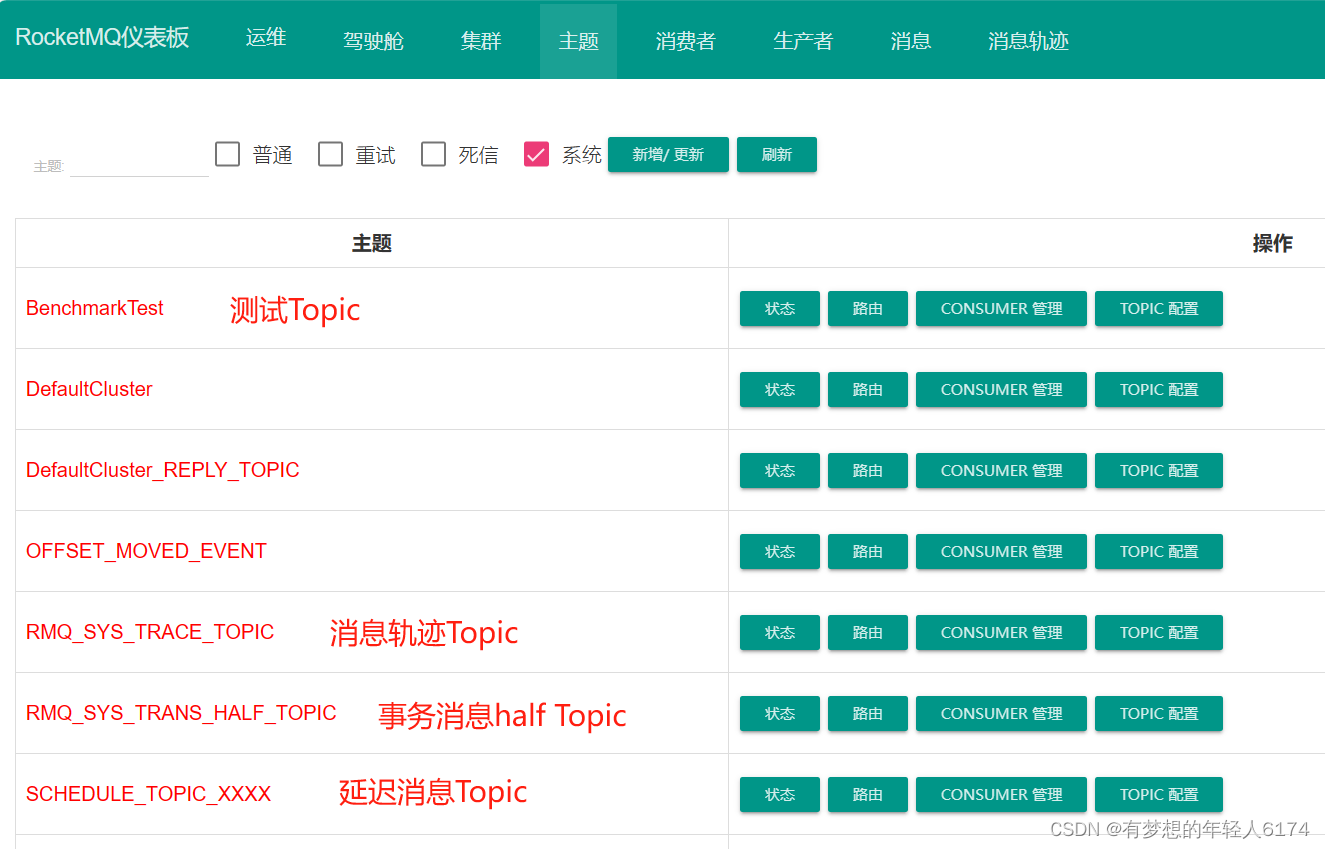The image size is (1325, 849).
Task: View 状态 for BenchmarkTest
Action: (x=780, y=309)
